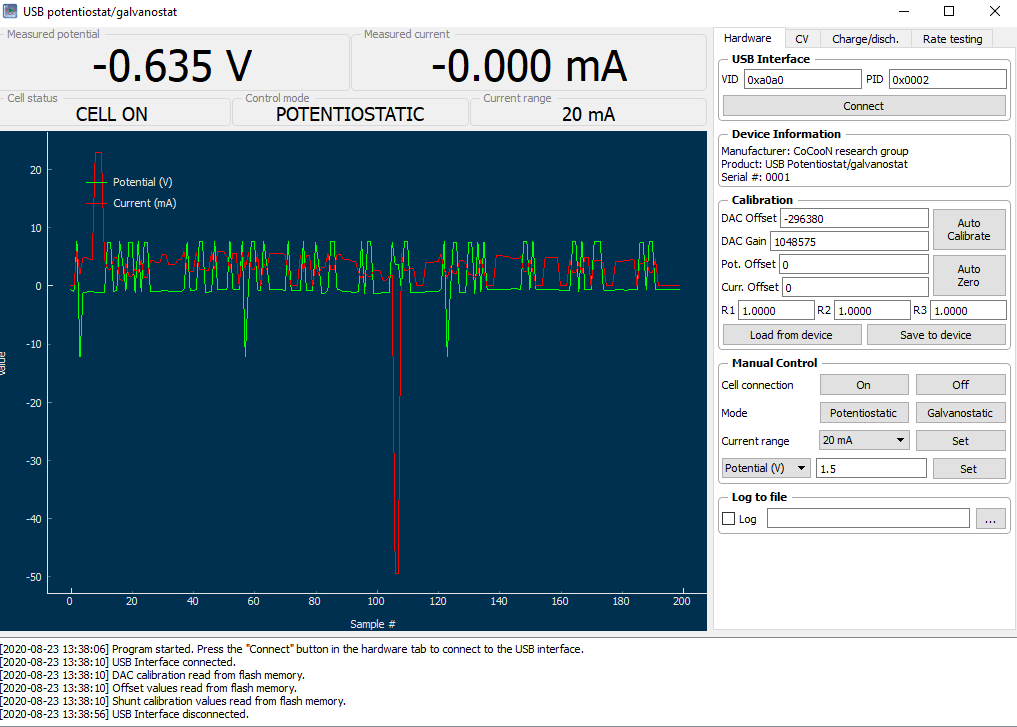Click red Current (mA) legend line
This screenshot has width=1017, height=727.
96,203
